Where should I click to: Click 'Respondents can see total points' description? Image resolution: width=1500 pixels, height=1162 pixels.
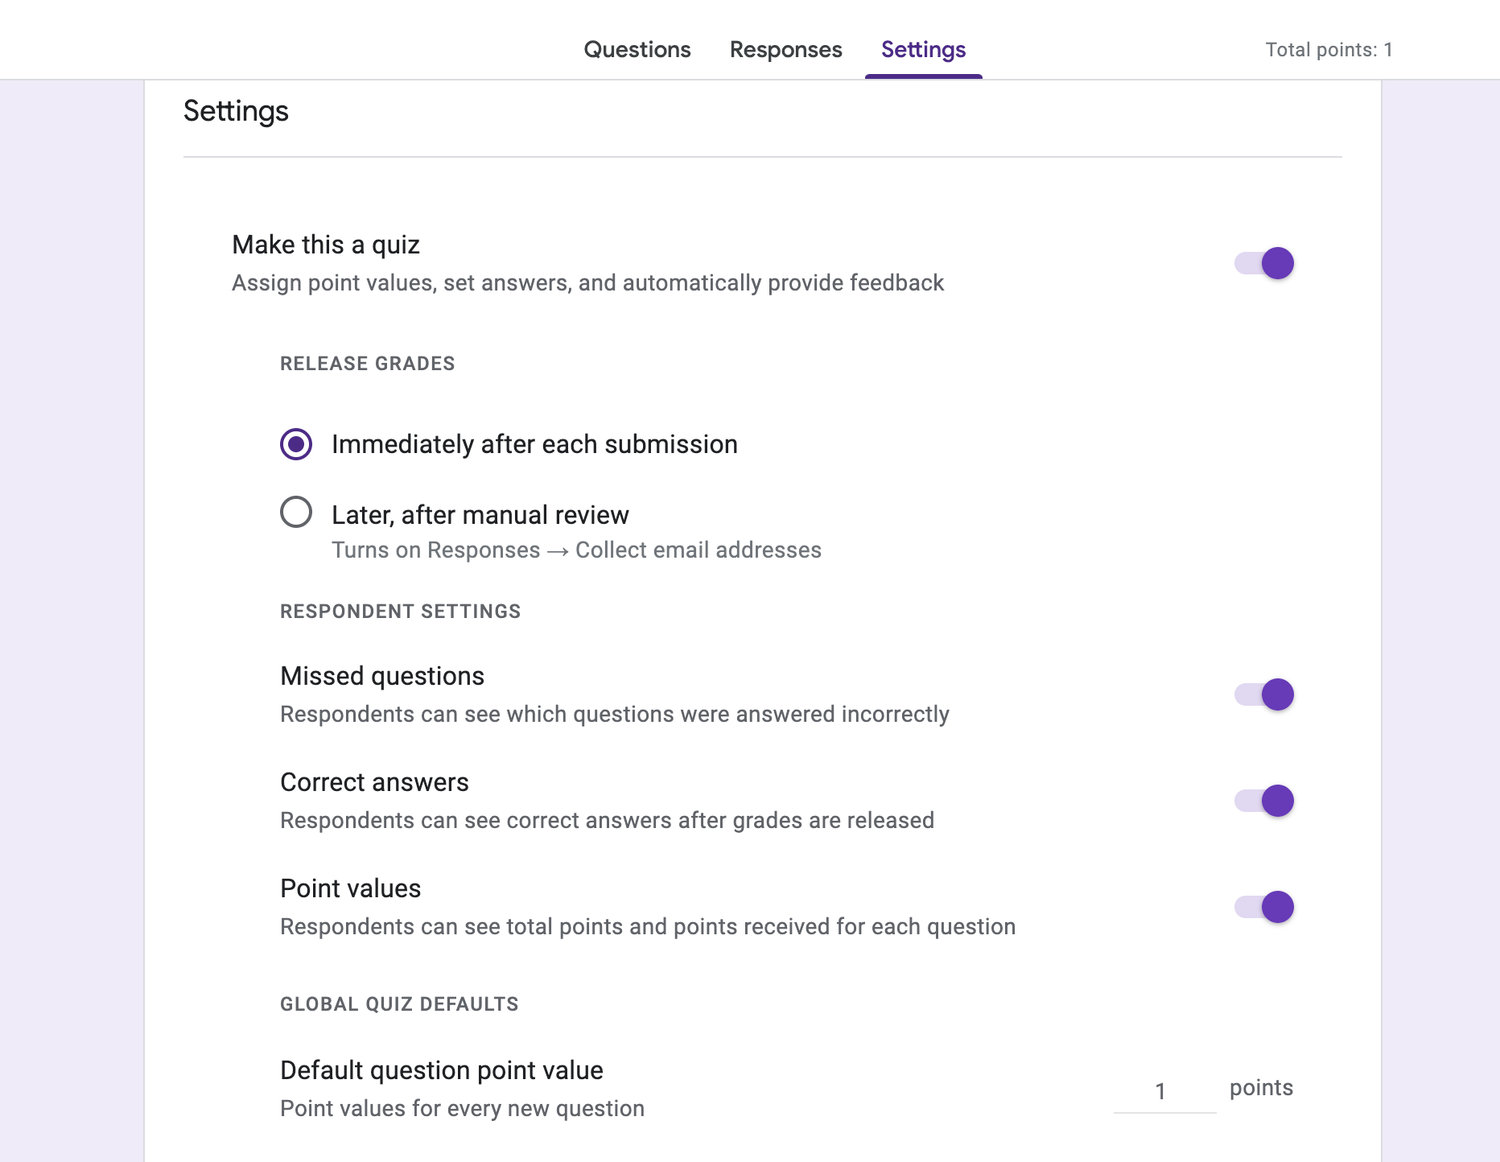coord(648,926)
